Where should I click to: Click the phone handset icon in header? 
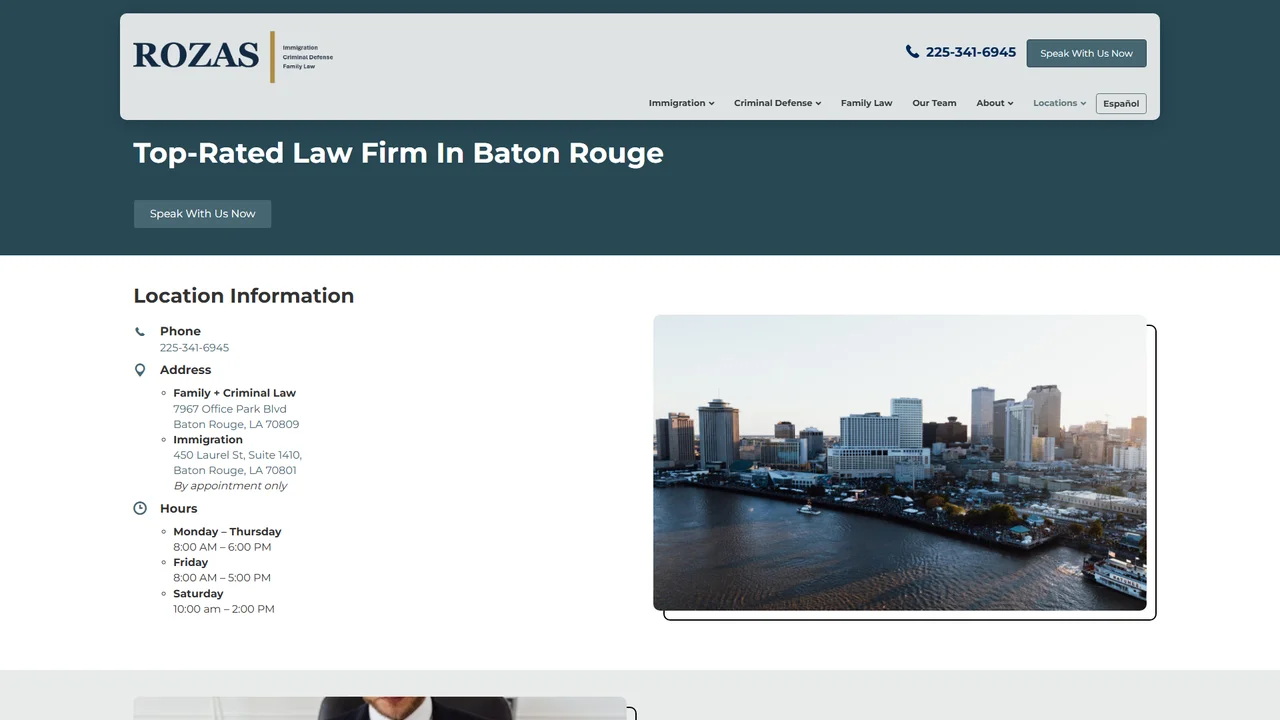[912, 52]
